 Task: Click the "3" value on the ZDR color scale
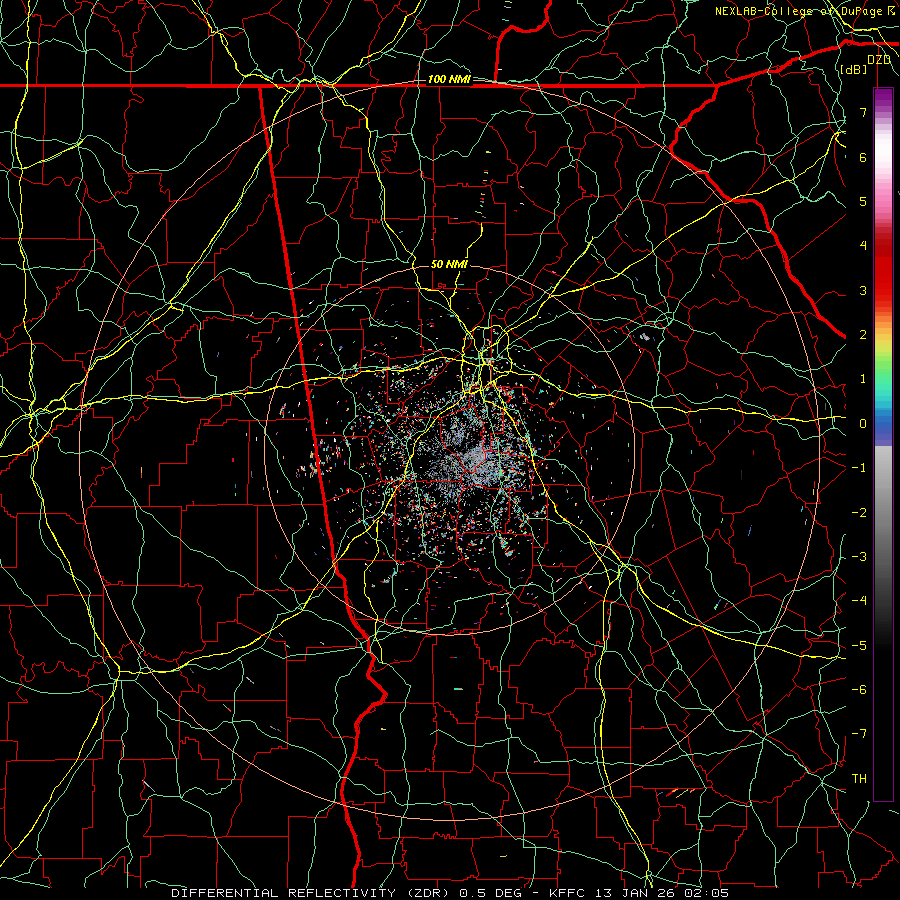click(x=863, y=290)
